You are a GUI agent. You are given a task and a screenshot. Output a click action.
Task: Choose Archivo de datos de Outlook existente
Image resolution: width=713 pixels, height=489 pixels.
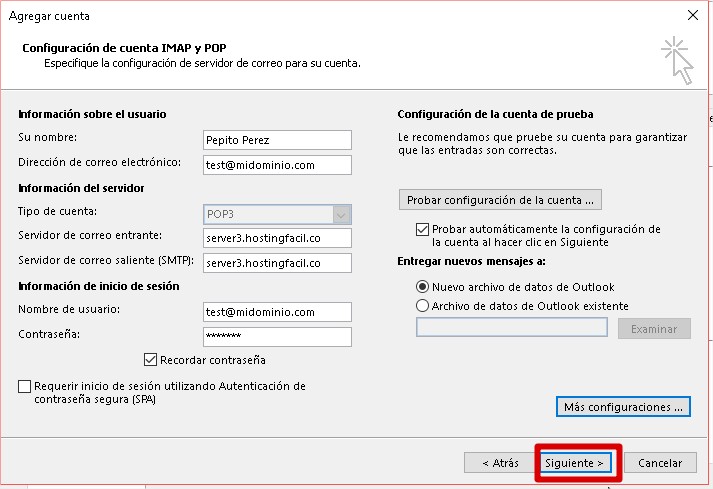[x=423, y=306]
